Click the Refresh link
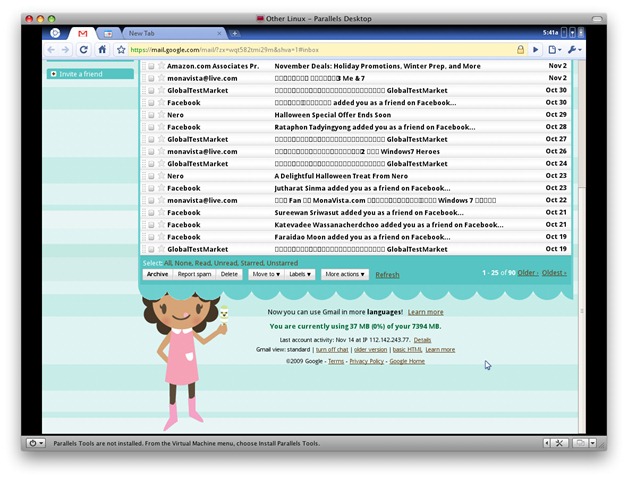Screen dimensions: 628x480 pyautogui.click(x=387, y=275)
